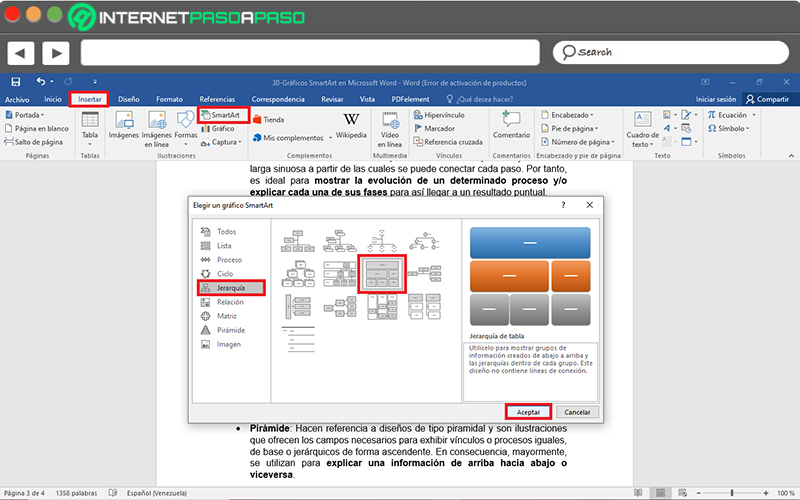This screenshot has width=800, height=500.
Task: Click the Español (Venezuela) language indicator
Action: 157,493
